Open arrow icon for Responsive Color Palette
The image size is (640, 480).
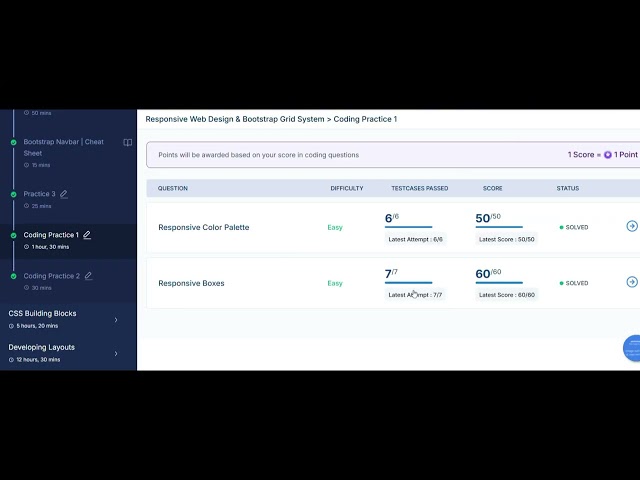point(632,226)
